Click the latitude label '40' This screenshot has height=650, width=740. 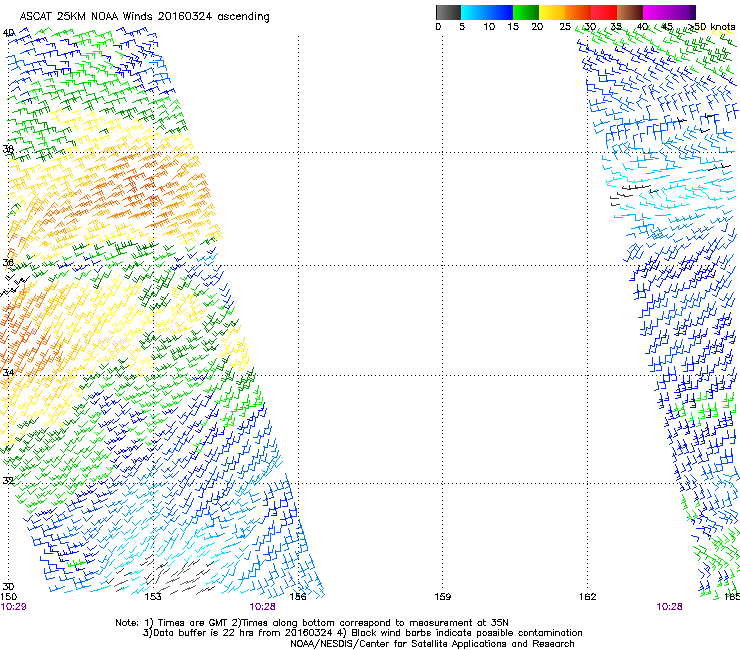8,33
